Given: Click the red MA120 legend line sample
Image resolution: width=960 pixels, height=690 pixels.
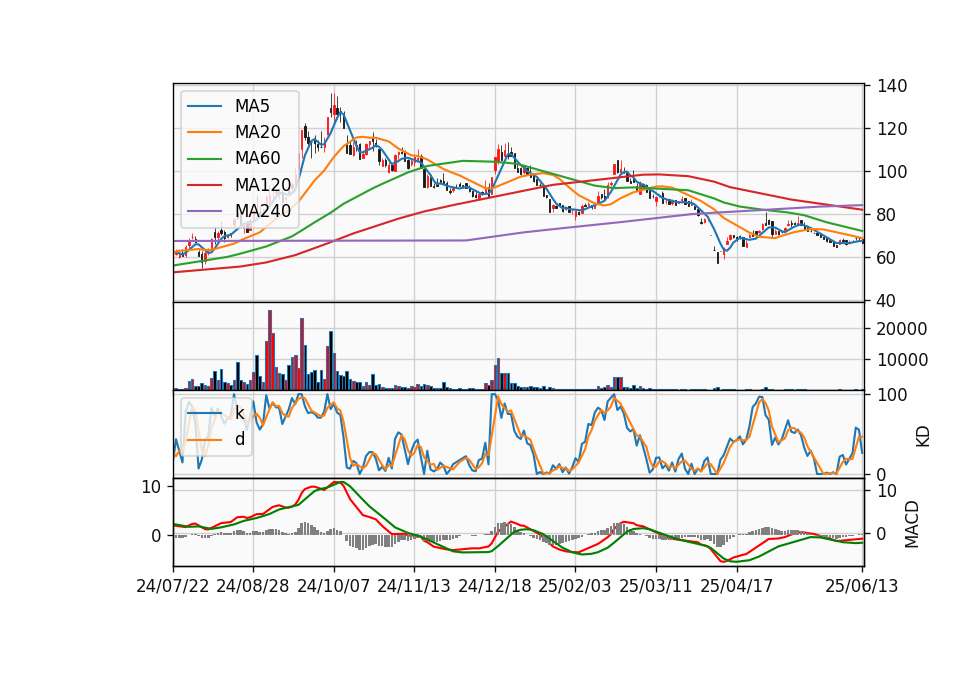Looking at the screenshot, I should coord(204,185).
